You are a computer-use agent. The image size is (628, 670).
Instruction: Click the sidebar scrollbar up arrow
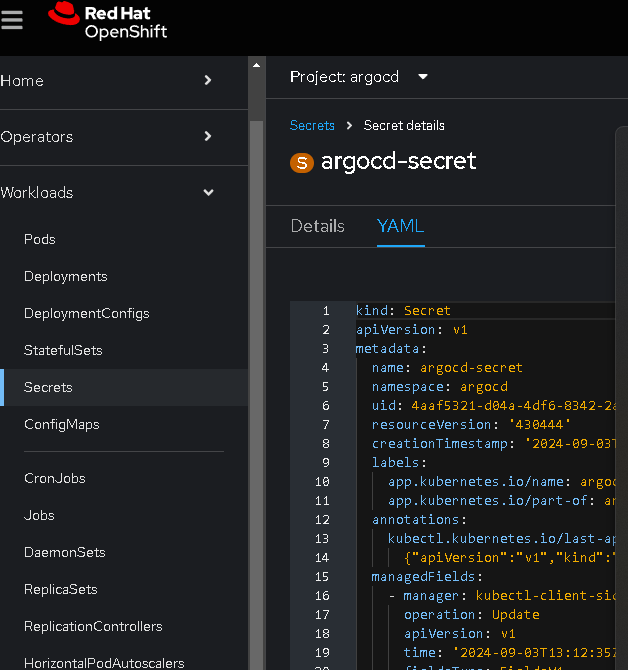click(256, 65)
